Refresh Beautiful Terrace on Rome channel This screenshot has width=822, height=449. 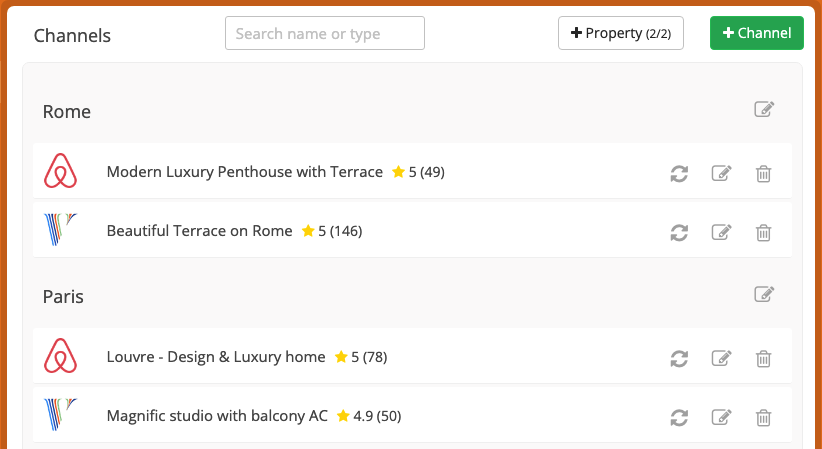[679, 232]
